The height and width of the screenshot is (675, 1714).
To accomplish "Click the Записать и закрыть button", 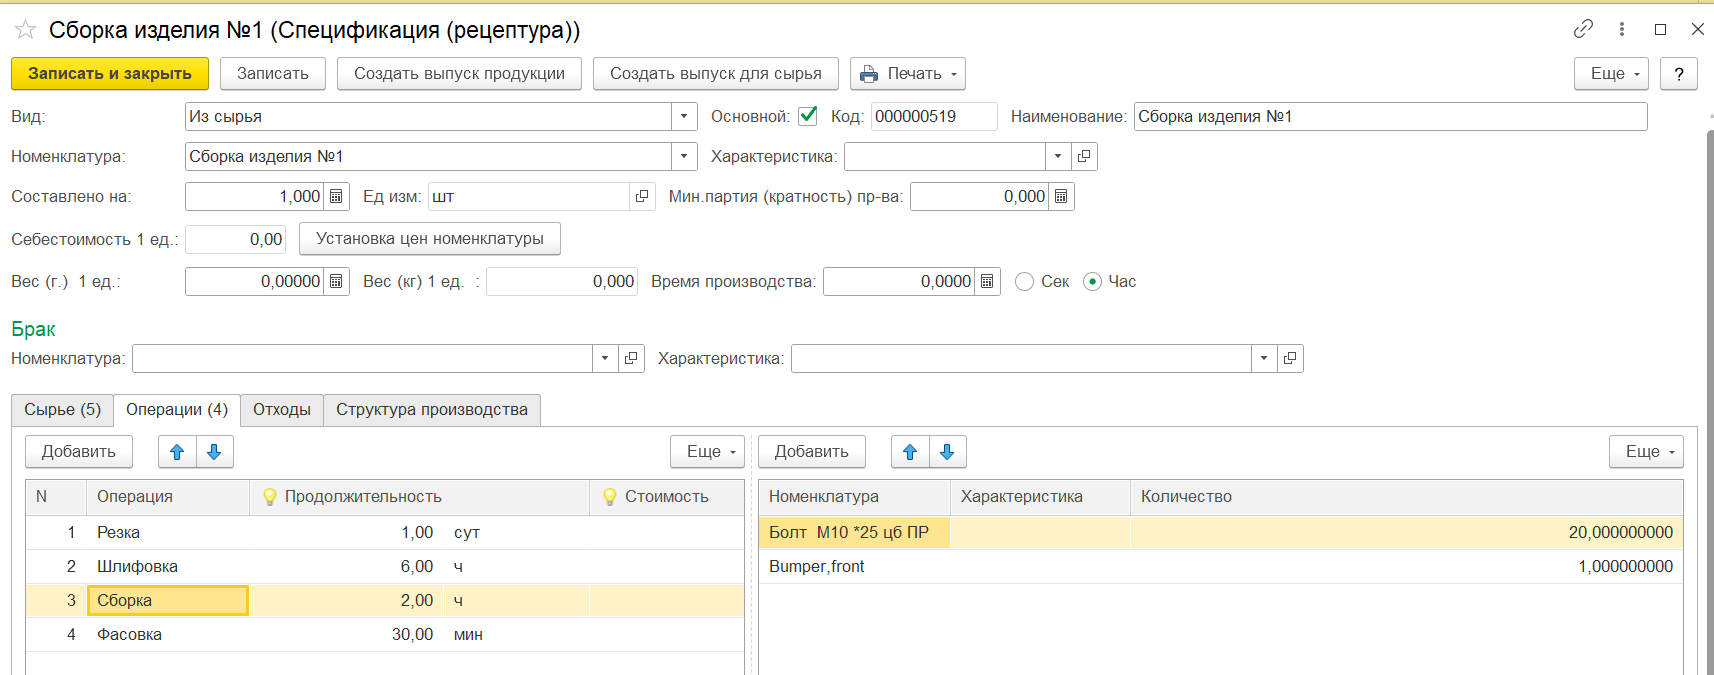I will pos(110,74).
